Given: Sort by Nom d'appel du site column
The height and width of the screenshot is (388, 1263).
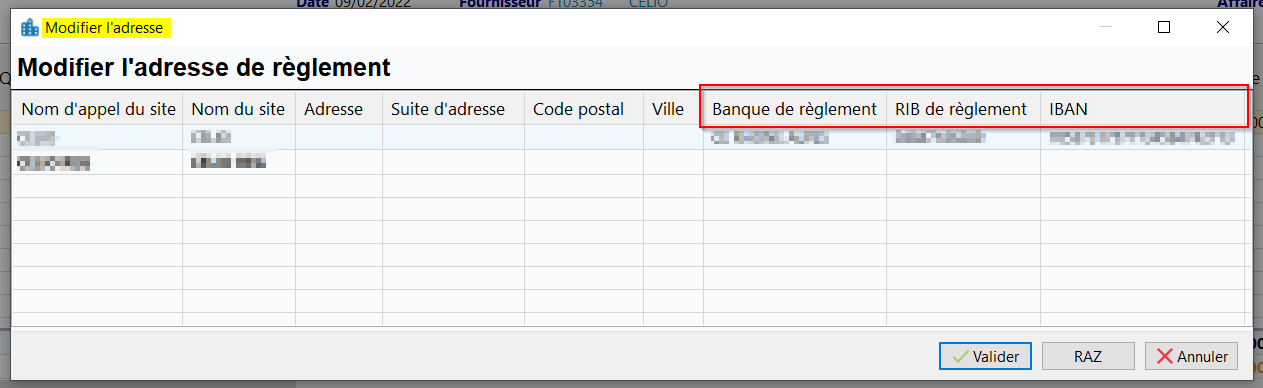Looking at the screenshot, I should click(98, 109).
